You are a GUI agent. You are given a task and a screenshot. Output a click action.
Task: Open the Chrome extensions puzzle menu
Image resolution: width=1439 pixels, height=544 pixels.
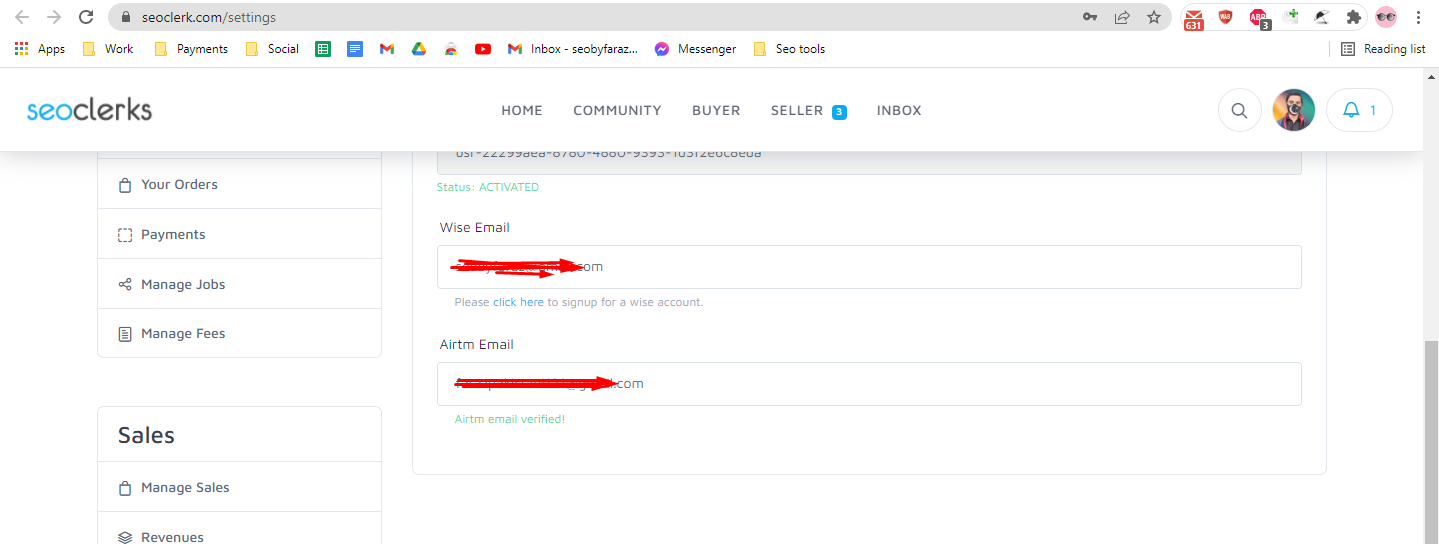1354,17
